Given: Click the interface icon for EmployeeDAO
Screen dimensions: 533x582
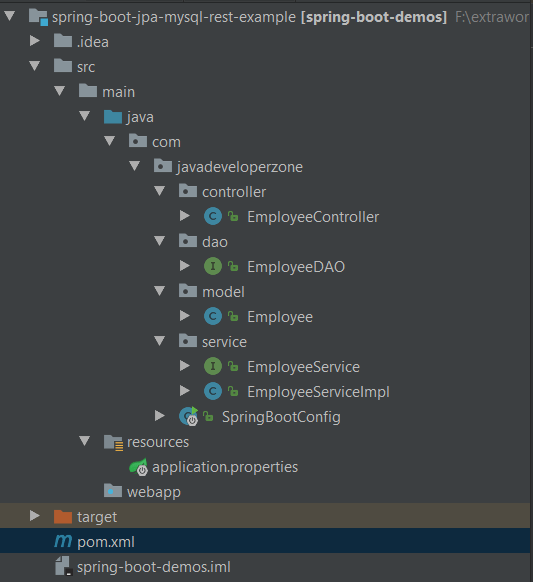Looking at the screenshot, I should [213, 266].
